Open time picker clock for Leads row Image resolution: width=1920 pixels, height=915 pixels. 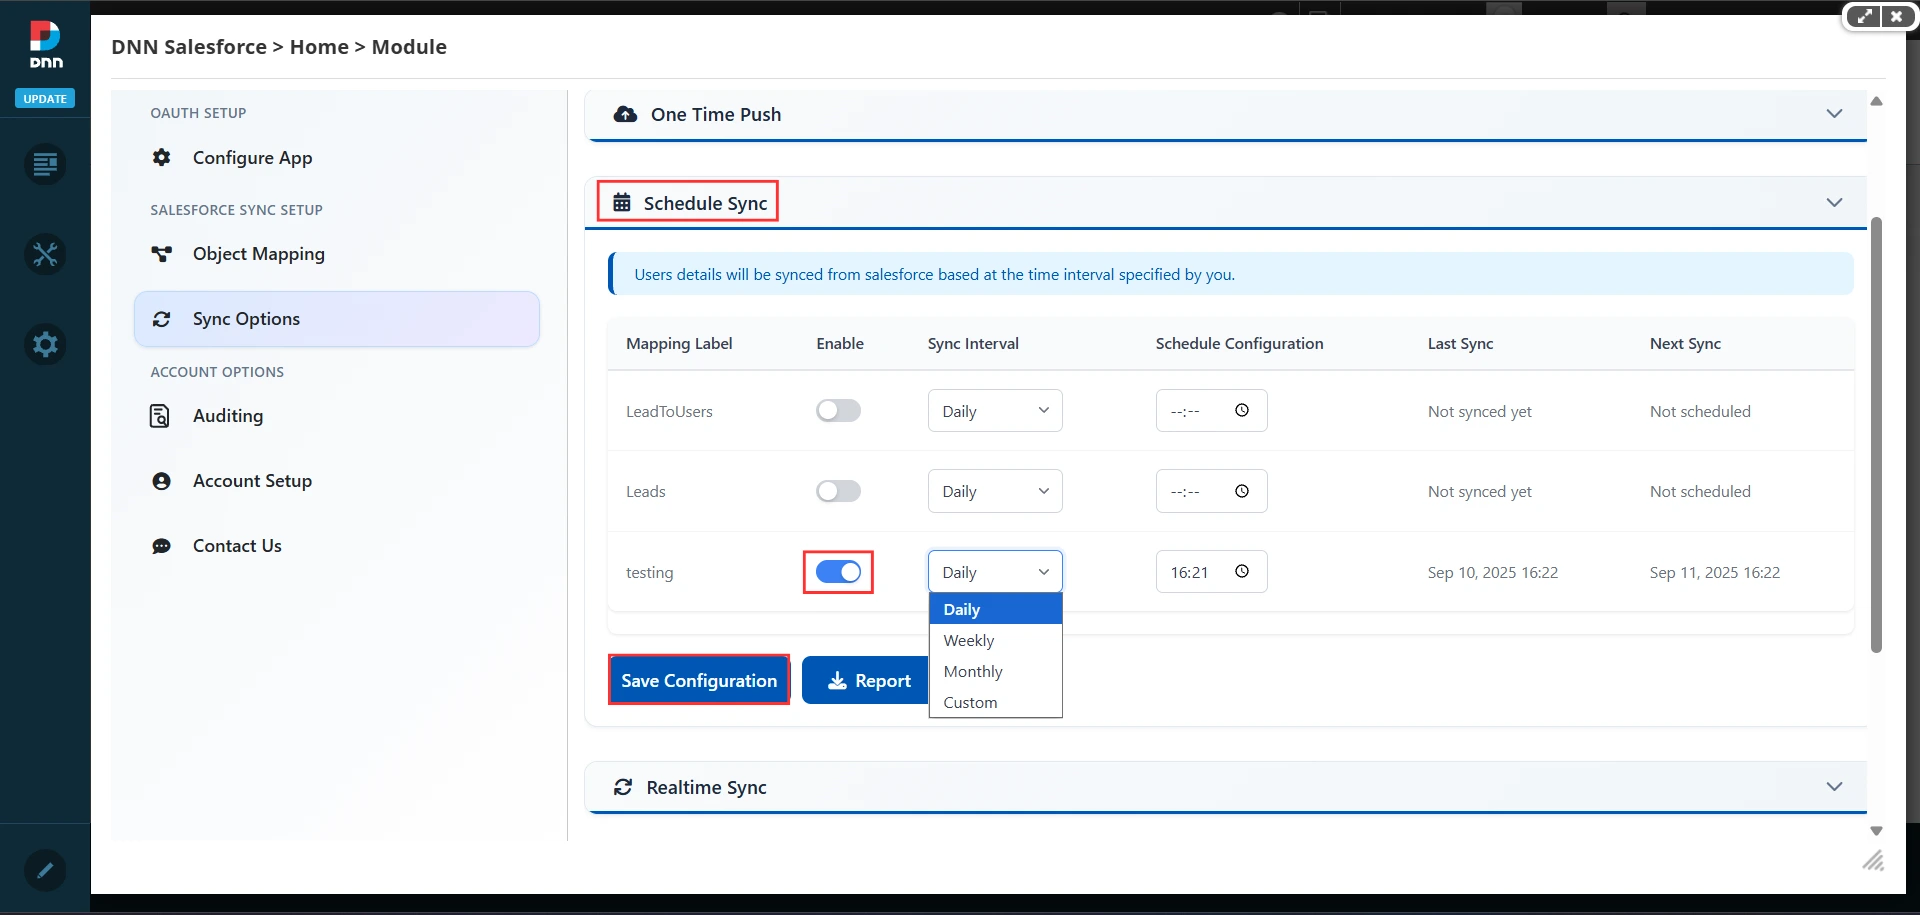tap(1242, 491)
